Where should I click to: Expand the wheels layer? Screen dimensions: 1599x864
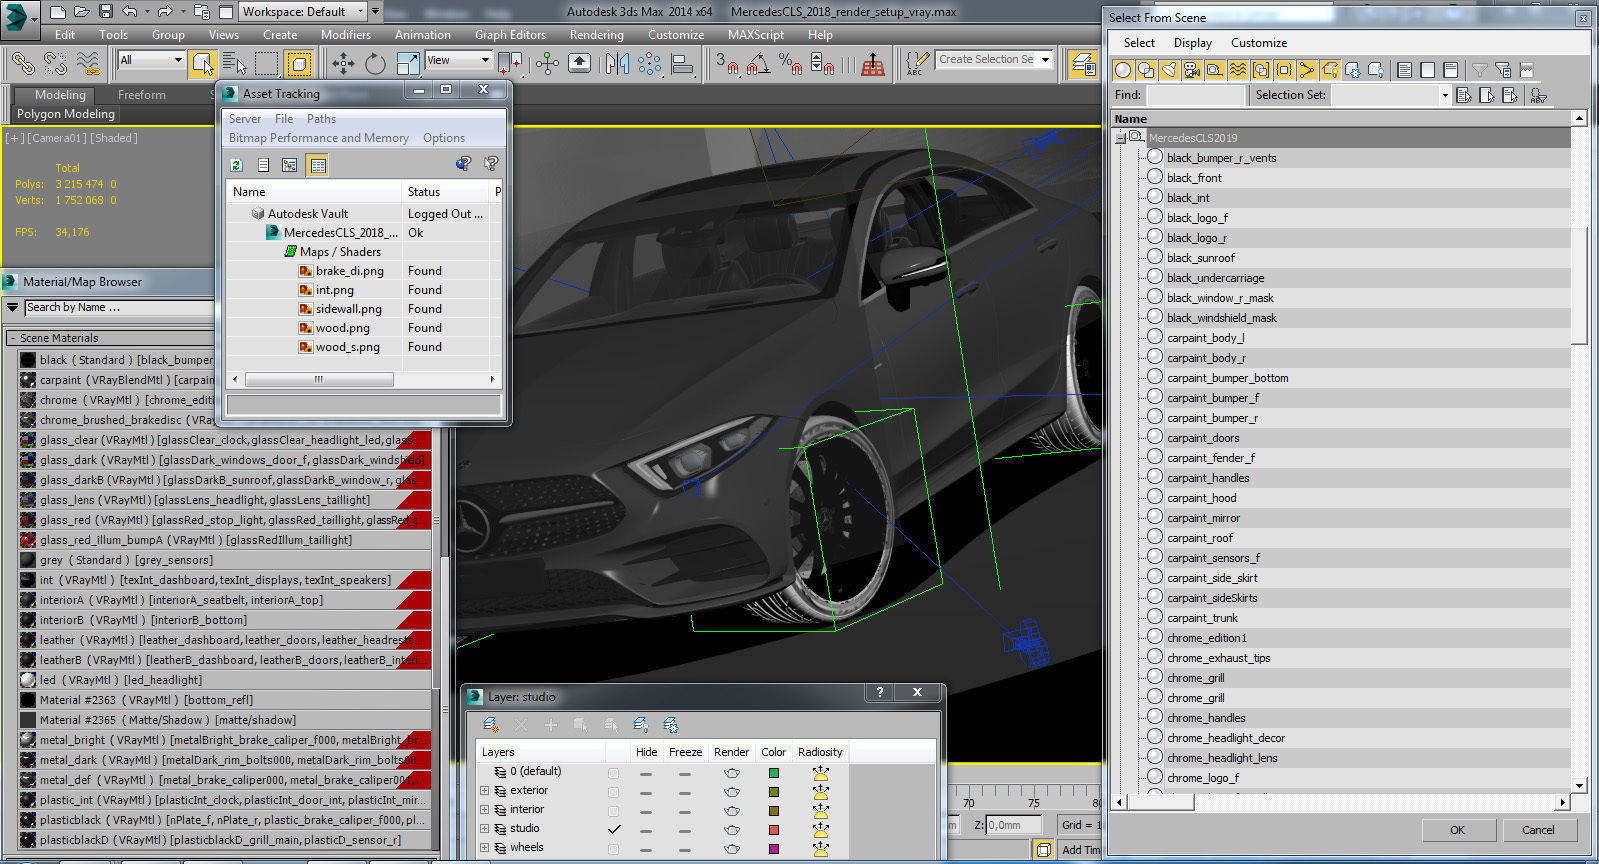485,848
